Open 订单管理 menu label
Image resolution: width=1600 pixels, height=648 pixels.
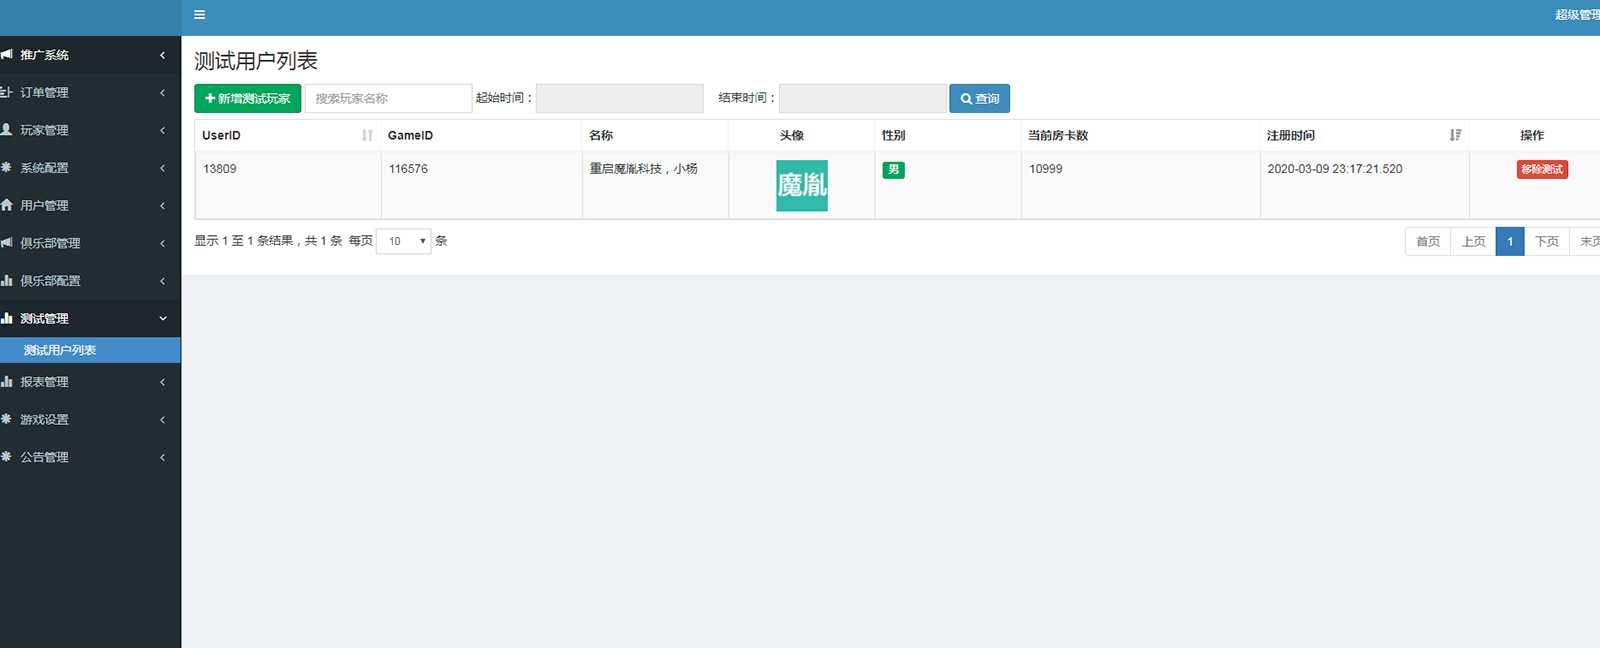coord(44,92)
